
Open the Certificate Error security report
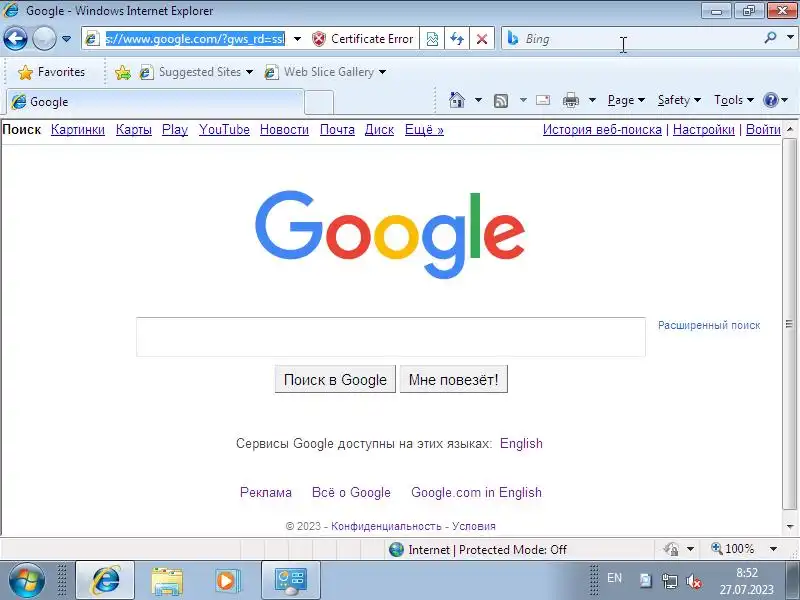[x=363, y=39]
